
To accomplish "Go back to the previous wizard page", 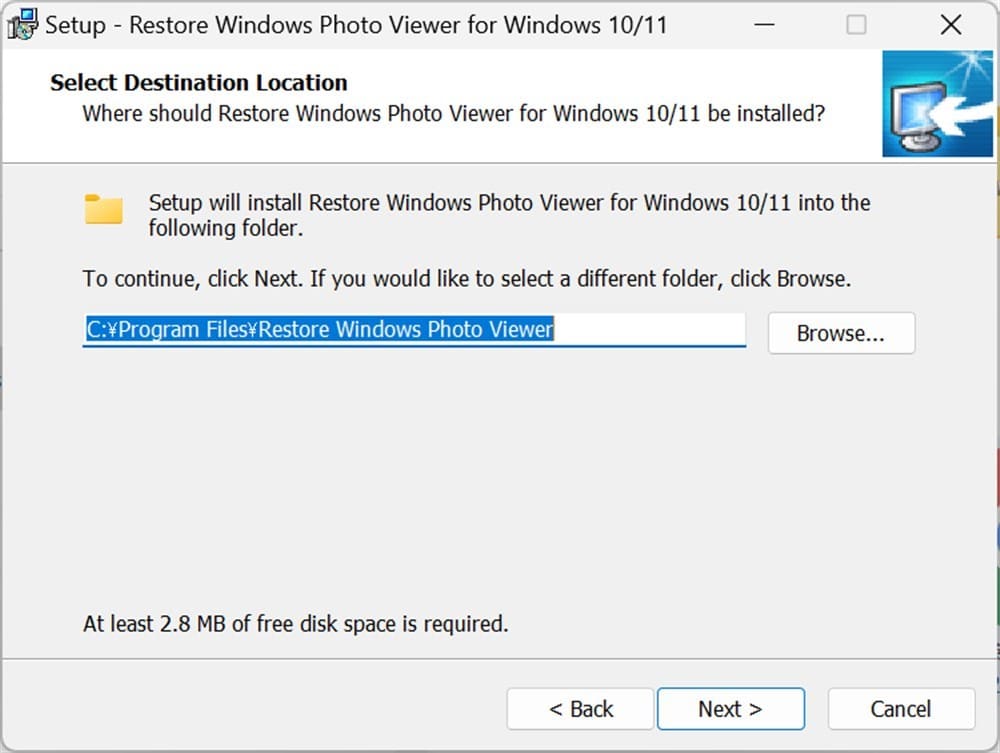I will [x=580, y=708].
